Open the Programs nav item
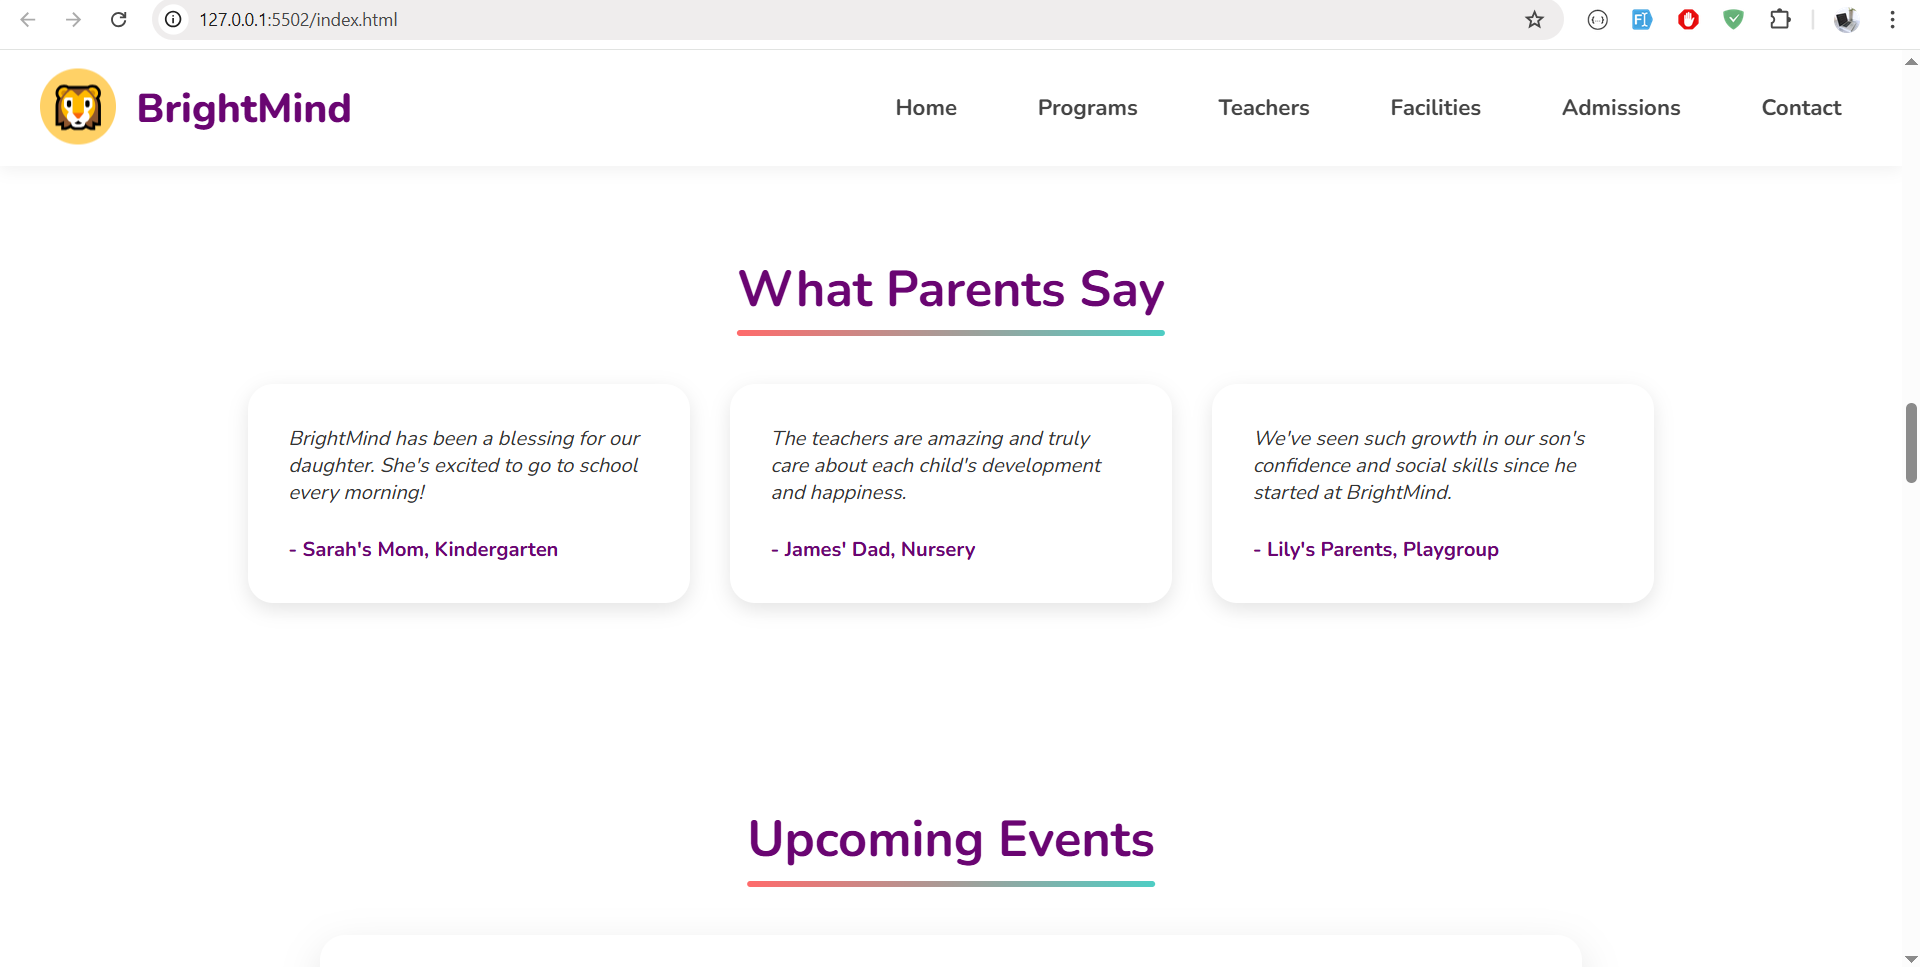This screenshot has height=967, width=1920. point(1087,108)
